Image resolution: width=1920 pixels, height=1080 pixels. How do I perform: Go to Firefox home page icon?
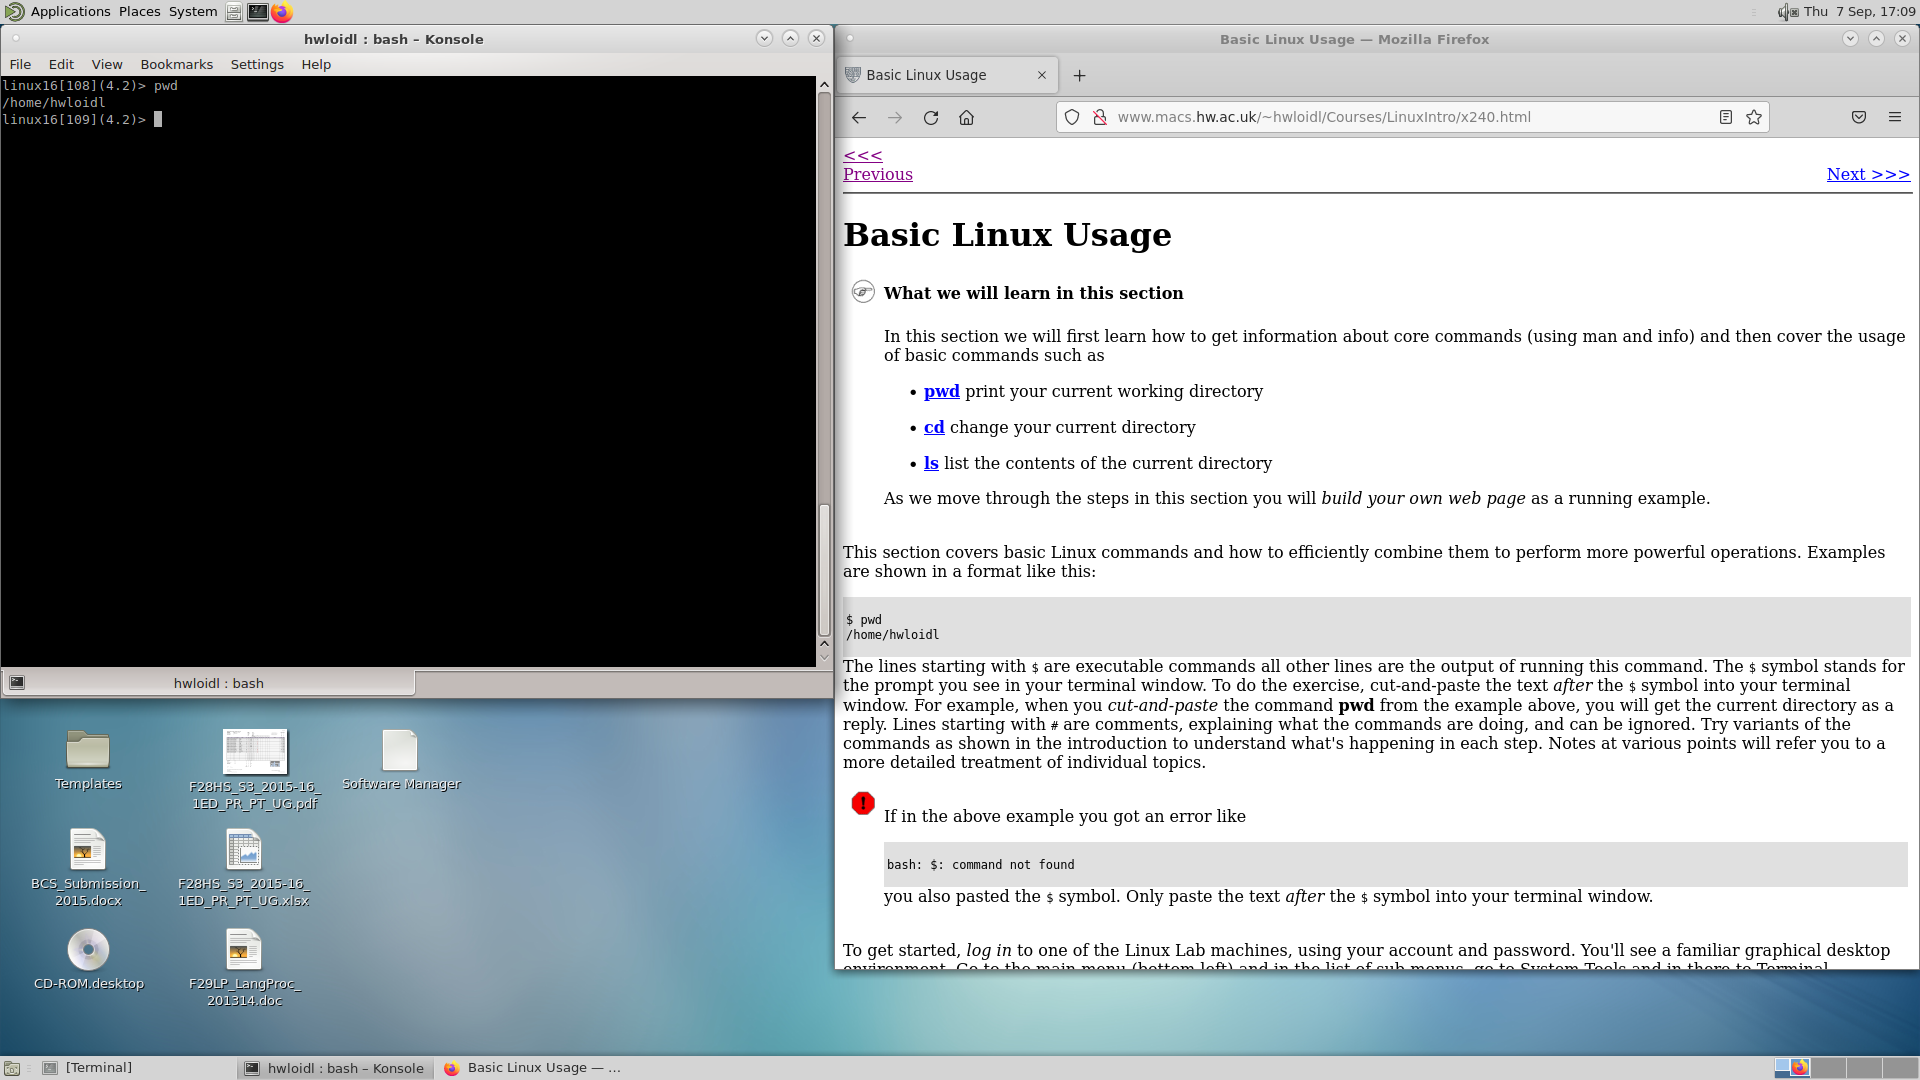click(x=966, y=117)
